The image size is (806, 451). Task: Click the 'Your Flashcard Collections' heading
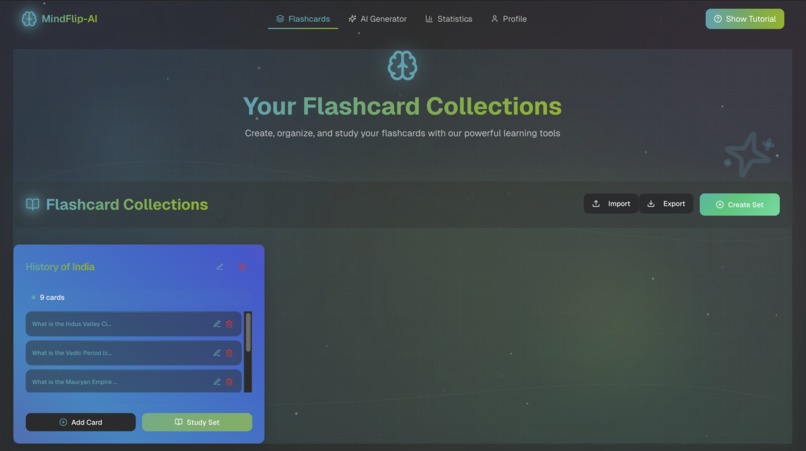point(402,106)
